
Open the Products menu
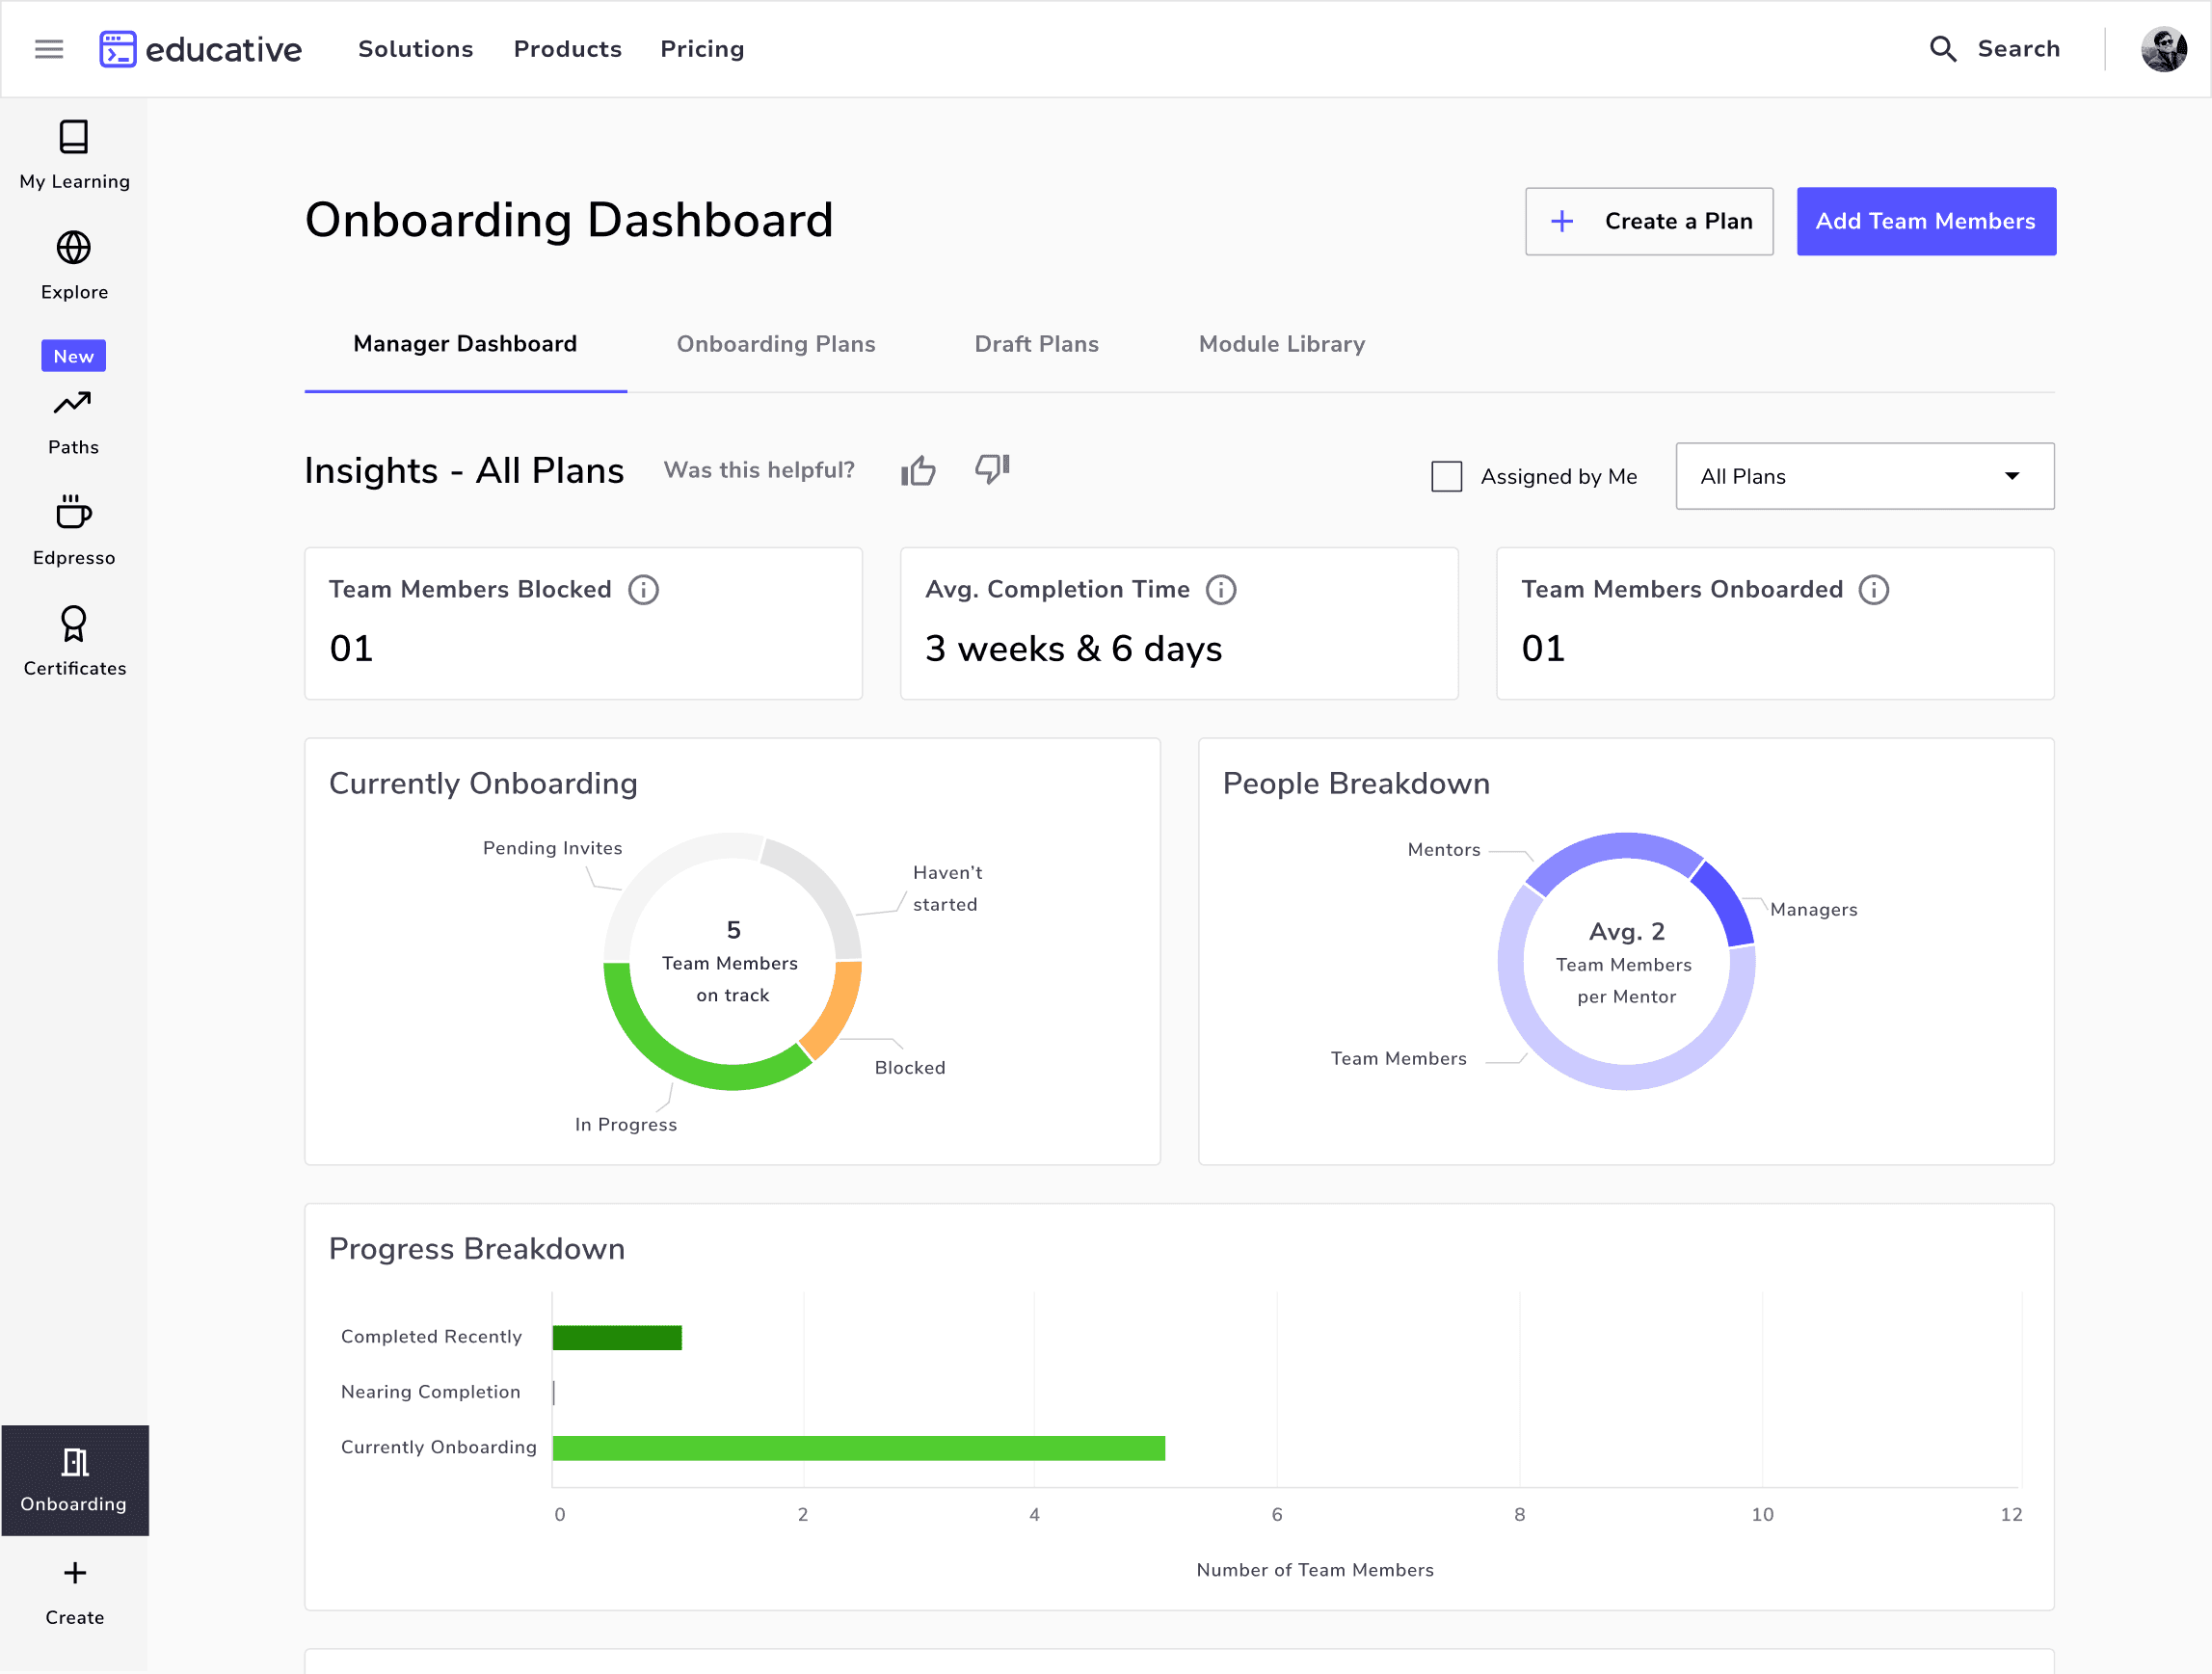pyautogui.click(x=567, y=49)
